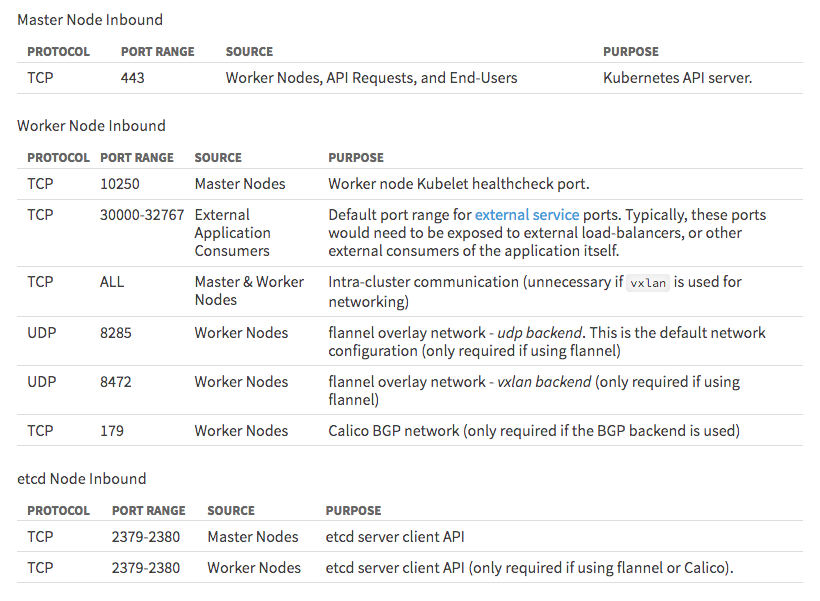Click Master & Worker Nodes source cell
This screenshot has height=601, width=820.
[x=249, y=291]
